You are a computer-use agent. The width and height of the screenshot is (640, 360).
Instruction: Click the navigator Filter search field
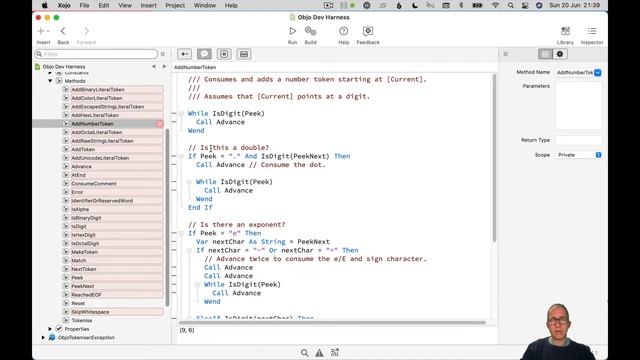(96, 54)
